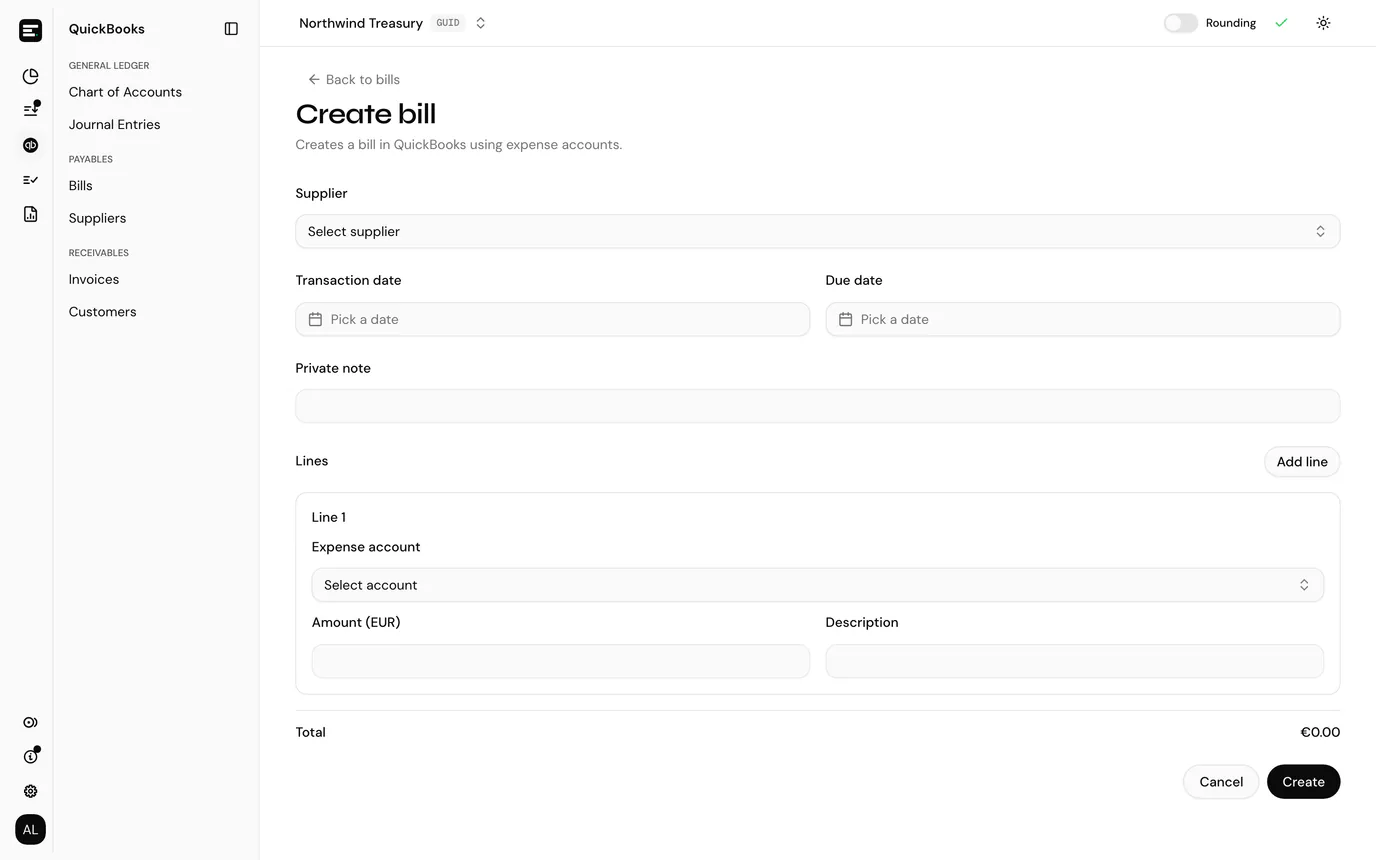Open the info icon with notification dot

click(30, 756)
